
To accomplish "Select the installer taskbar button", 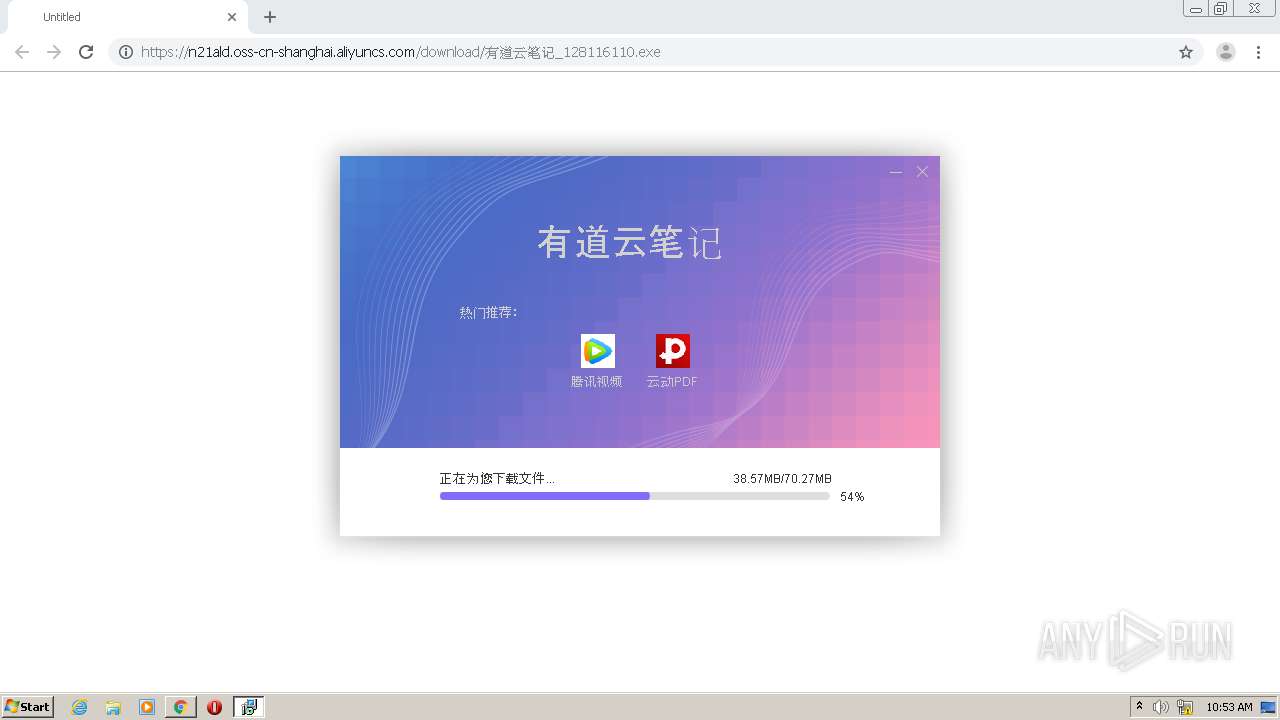I will (249, 707).
